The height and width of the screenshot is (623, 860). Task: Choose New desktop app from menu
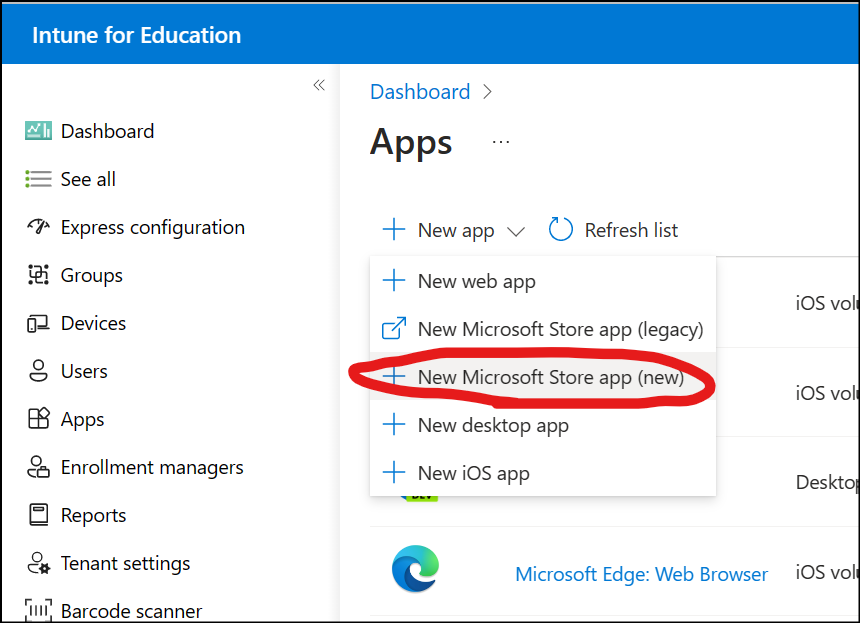pos(543,424)
